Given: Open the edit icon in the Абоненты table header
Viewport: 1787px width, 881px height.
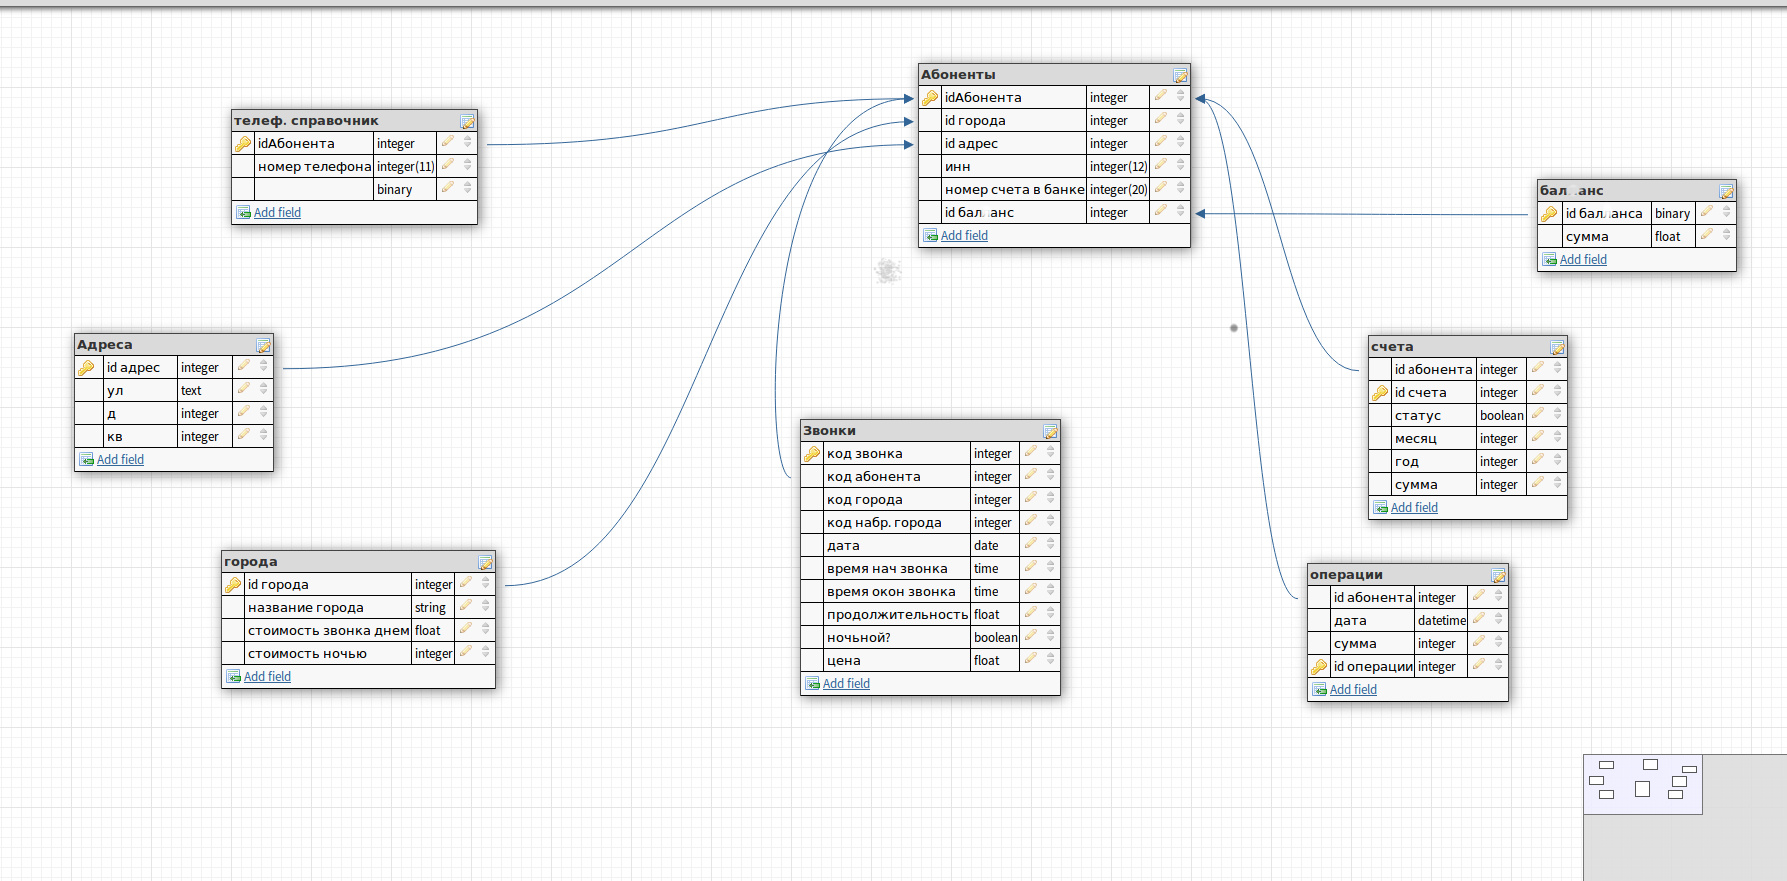Looking at the screenshot, I should (x=1180, y=75).
